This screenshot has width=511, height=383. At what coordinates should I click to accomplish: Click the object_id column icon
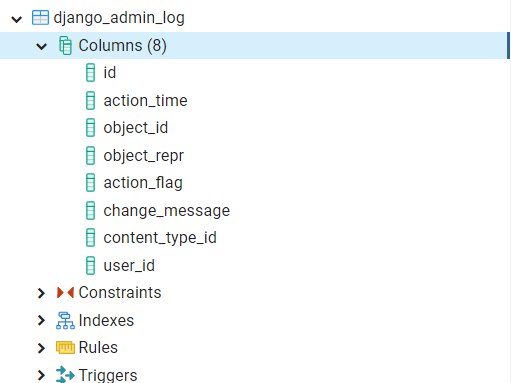[x=90, y=128]
